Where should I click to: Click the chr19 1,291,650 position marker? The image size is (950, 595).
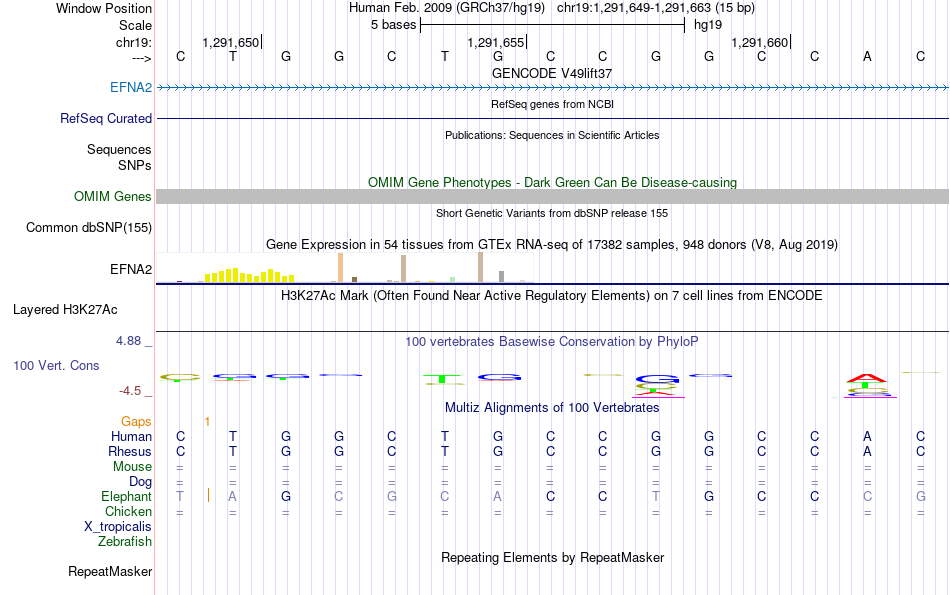tap(231, 42)
